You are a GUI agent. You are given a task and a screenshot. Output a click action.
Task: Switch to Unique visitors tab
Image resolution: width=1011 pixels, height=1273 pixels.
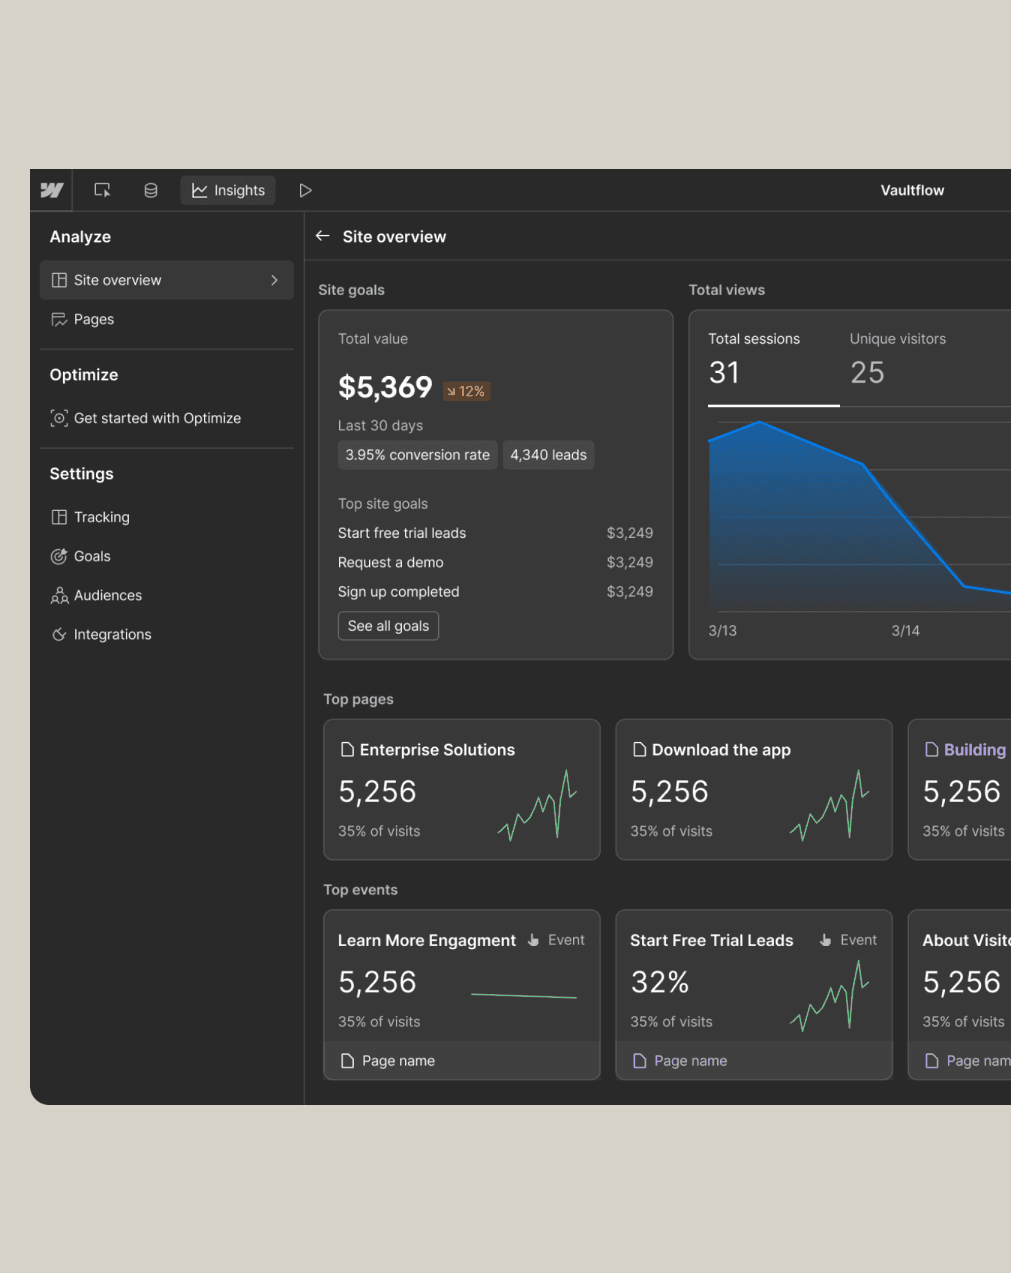898,362
